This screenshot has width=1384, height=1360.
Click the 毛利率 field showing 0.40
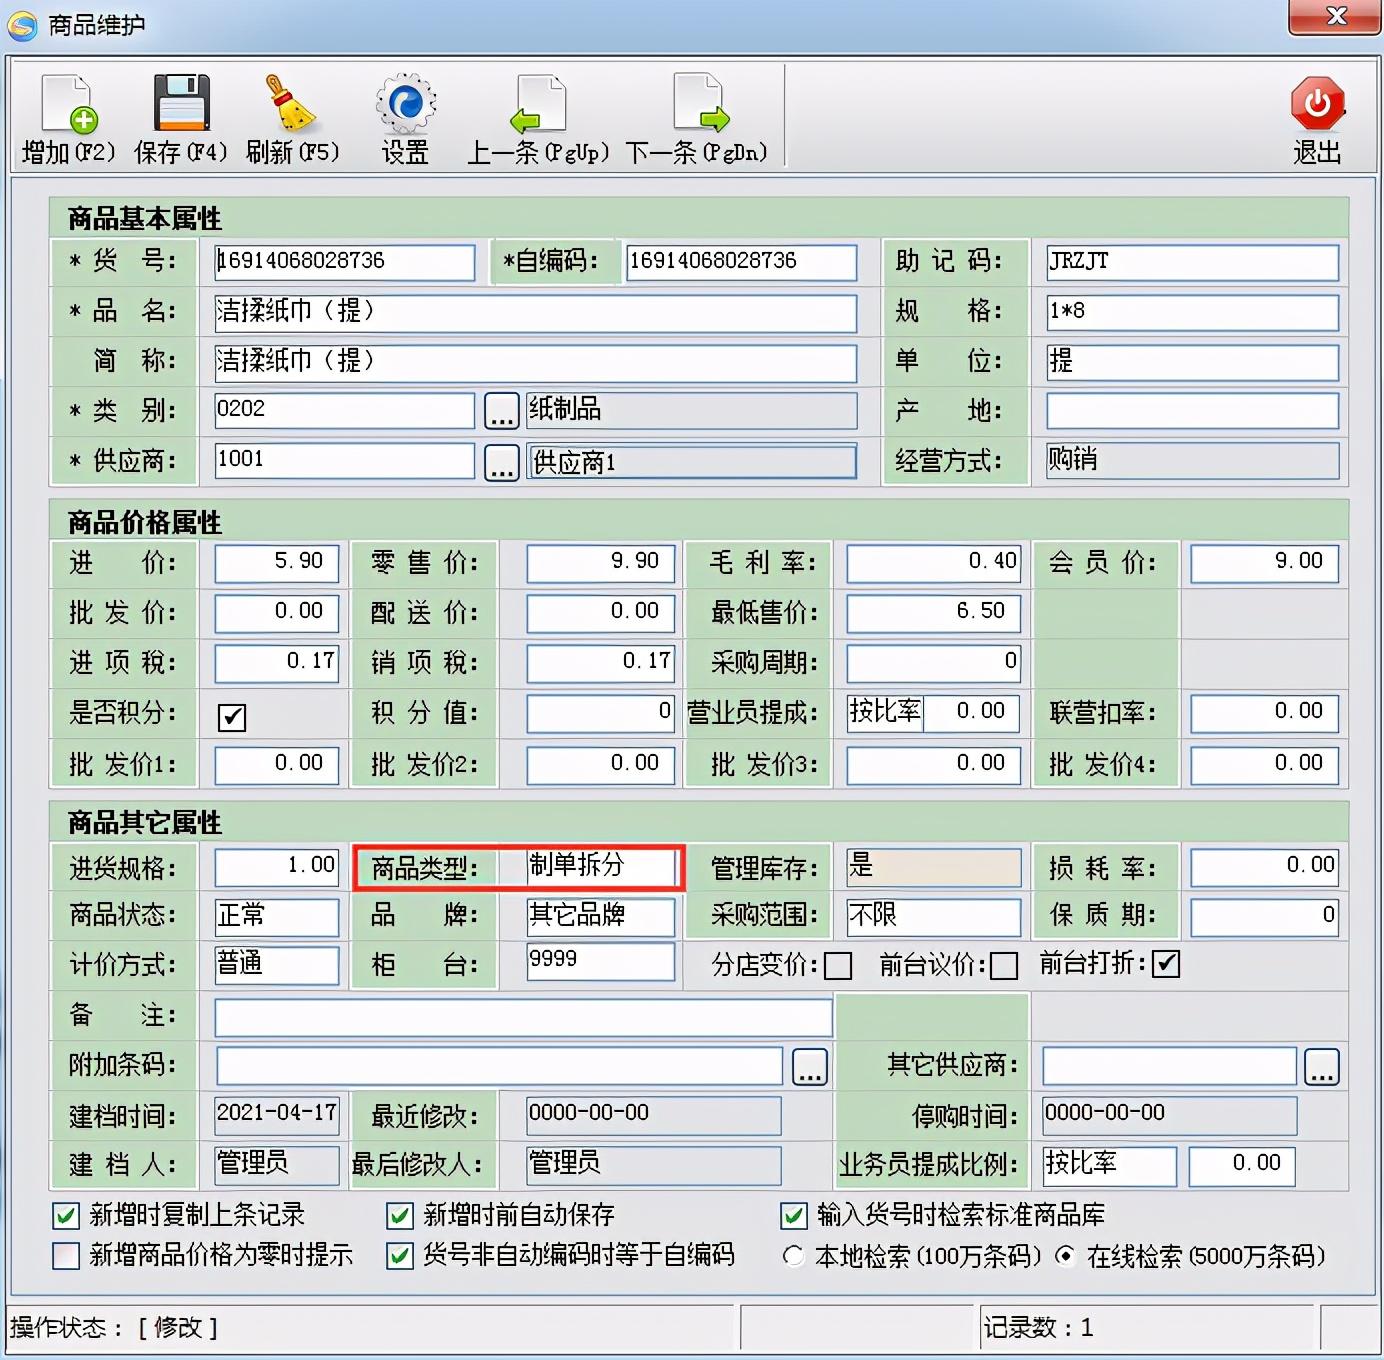point(934,562)
